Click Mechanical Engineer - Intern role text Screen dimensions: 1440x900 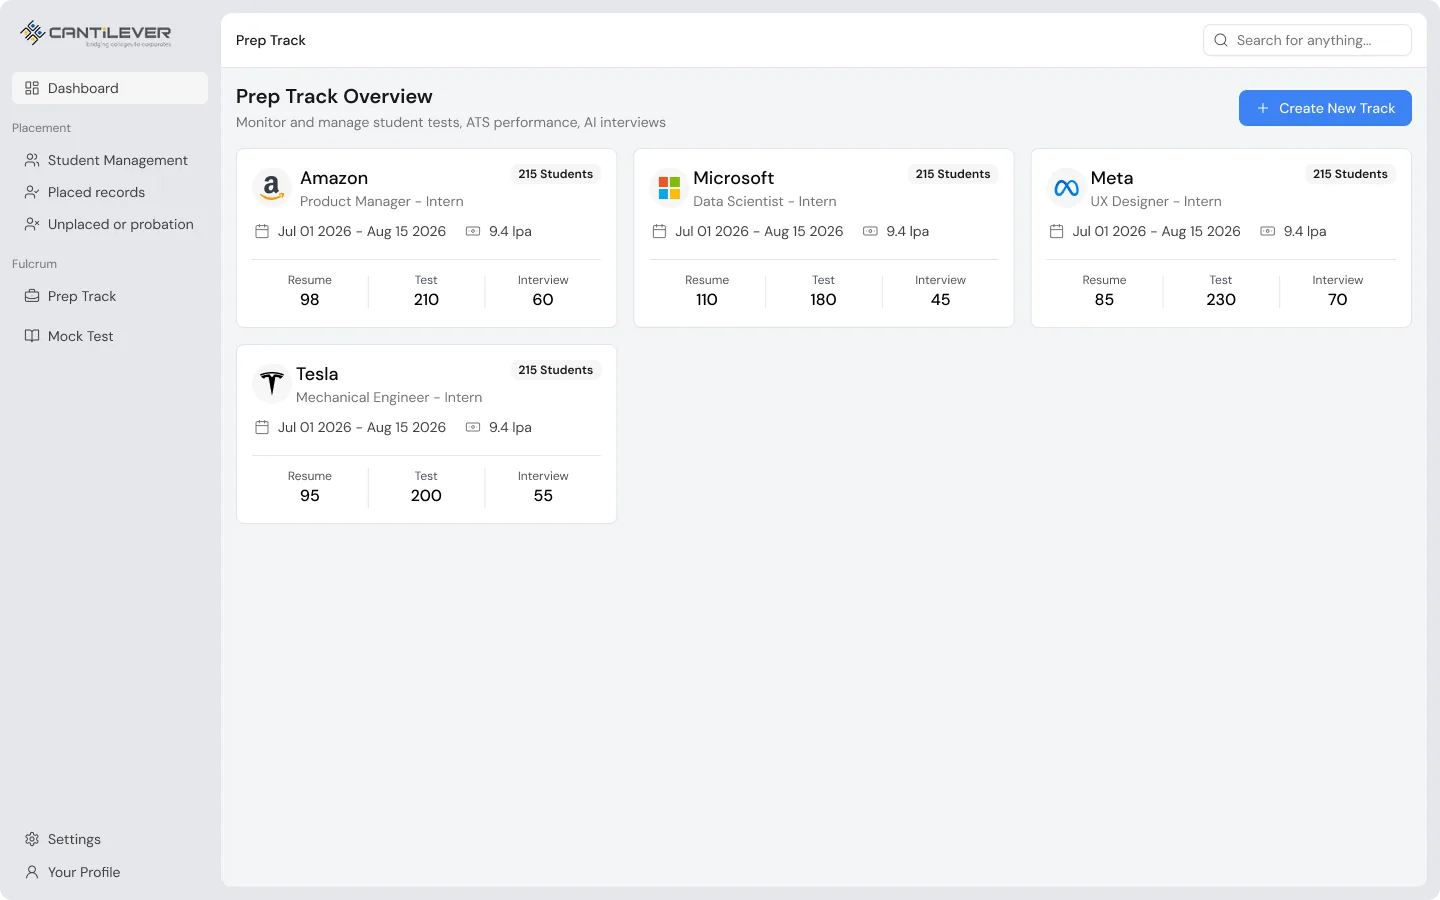coord(389,397)
